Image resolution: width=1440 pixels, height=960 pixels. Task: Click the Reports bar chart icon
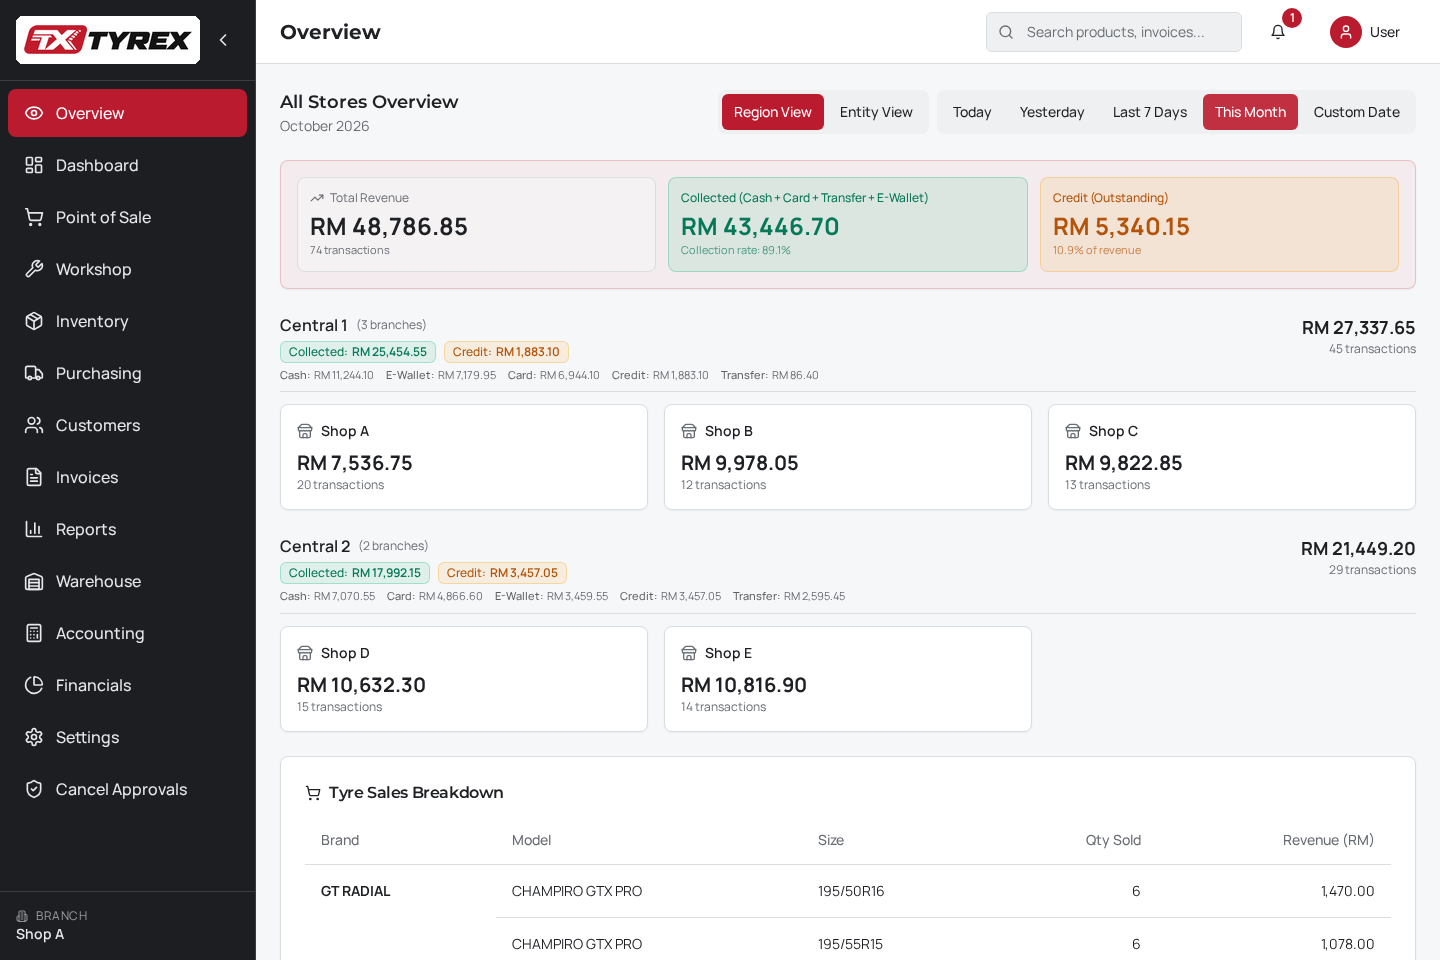34,529
